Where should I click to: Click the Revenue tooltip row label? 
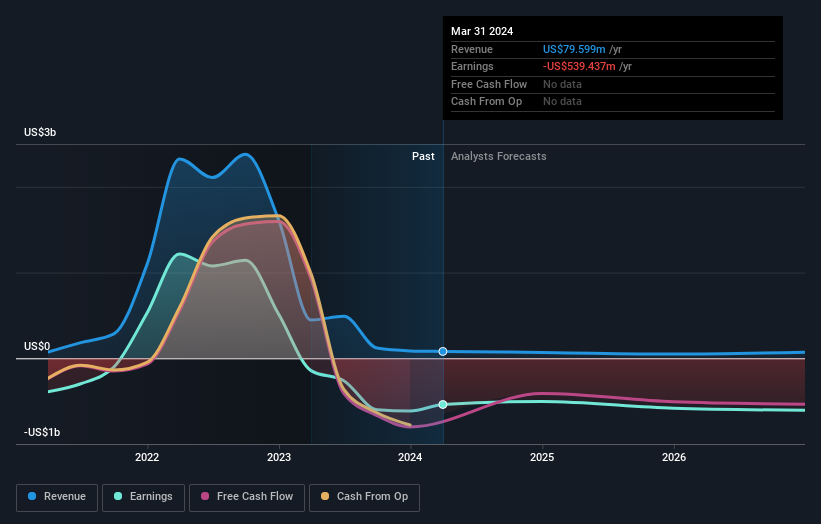[x=472, y=49]
